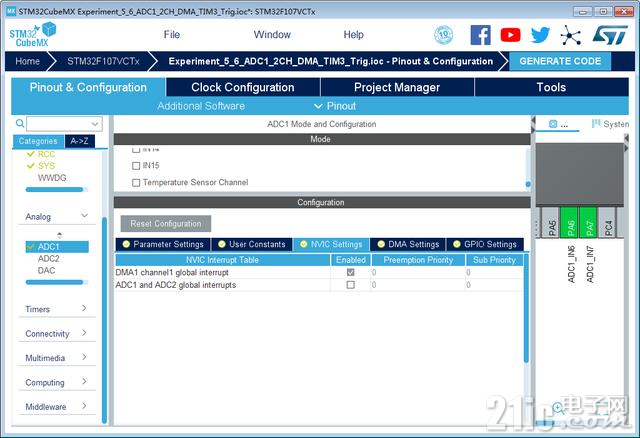
Task: Open the Window menu
Action: pyautogui.click(x=272, y=35)
